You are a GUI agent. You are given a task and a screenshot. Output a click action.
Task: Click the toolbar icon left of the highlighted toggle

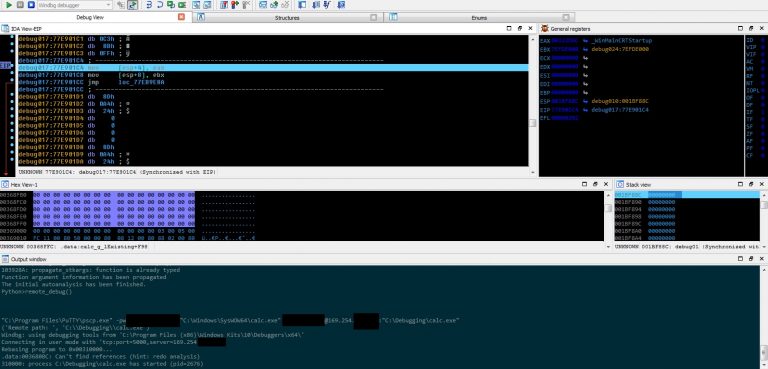click(120, 5)
